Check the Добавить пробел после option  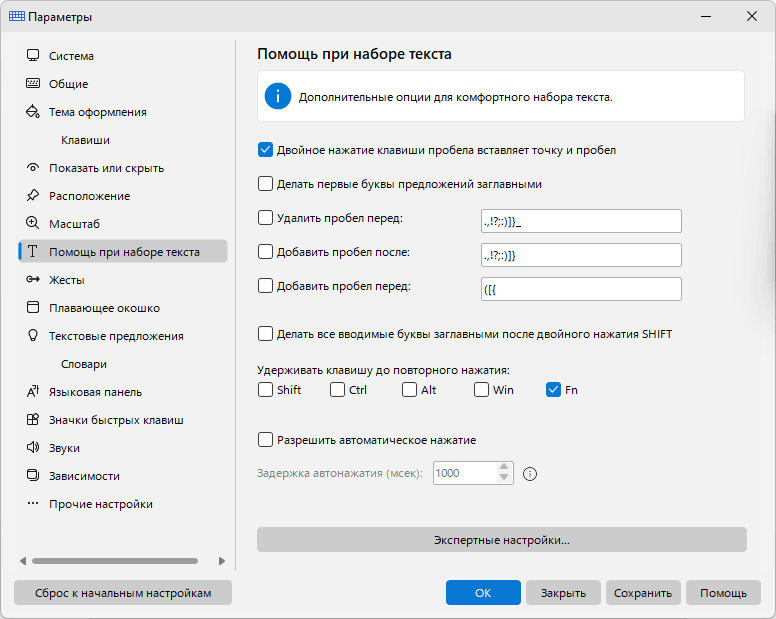[x=265, y=252]
